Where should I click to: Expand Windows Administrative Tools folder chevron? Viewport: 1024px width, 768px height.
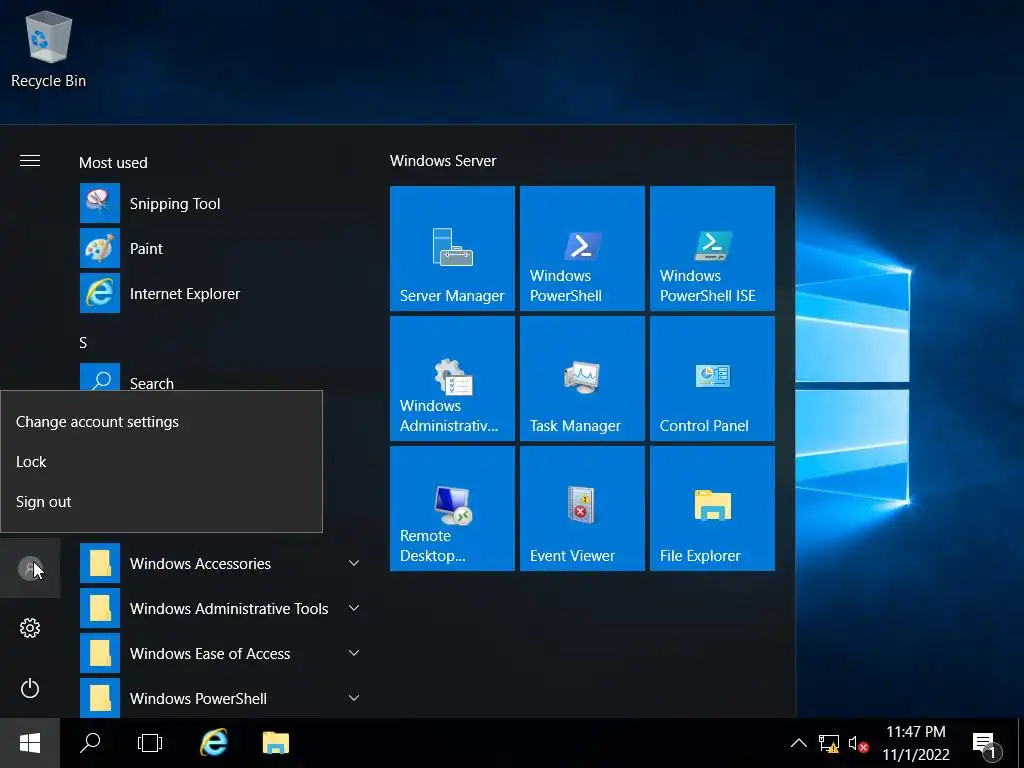click(354, 608)
